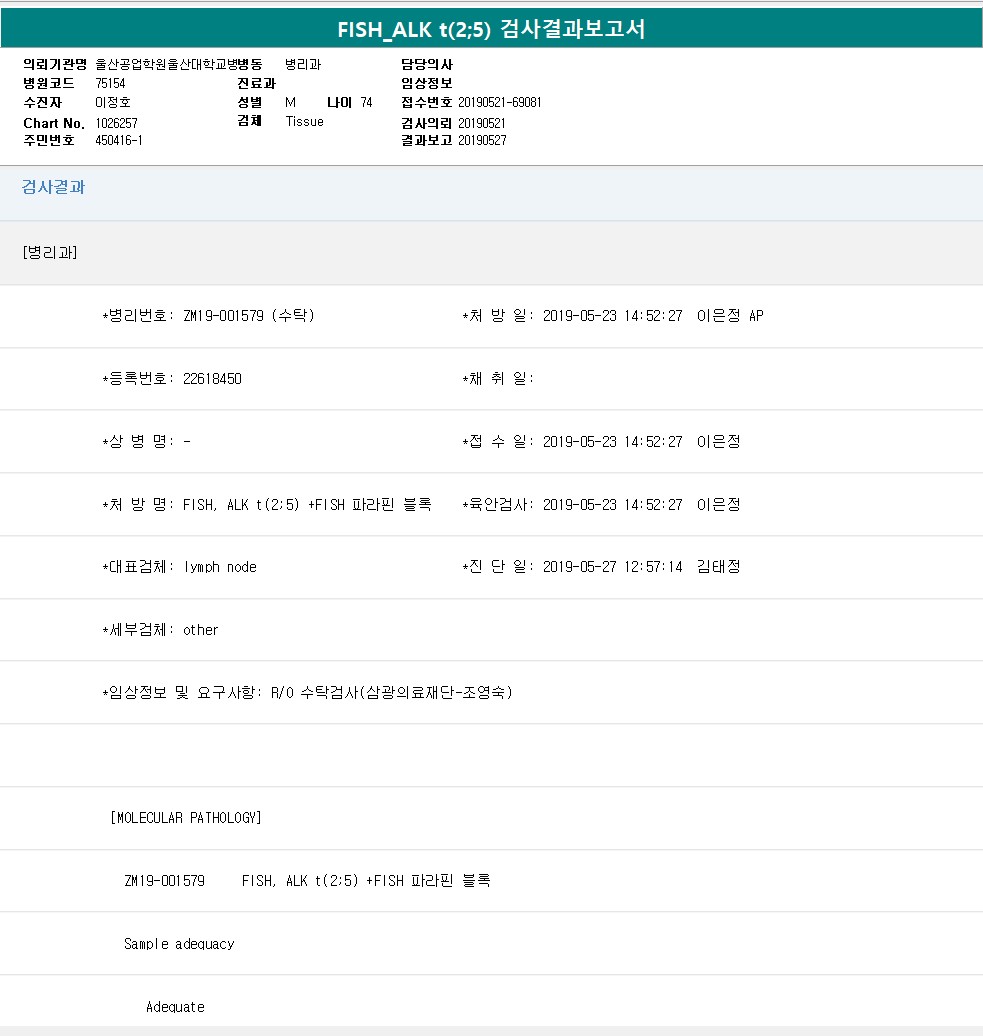The width and height of the screenshot is (983, 1036).
Task: Select 임상정보 및 요구사항 R/O 수탁검사 line
Action: (308, 692)
